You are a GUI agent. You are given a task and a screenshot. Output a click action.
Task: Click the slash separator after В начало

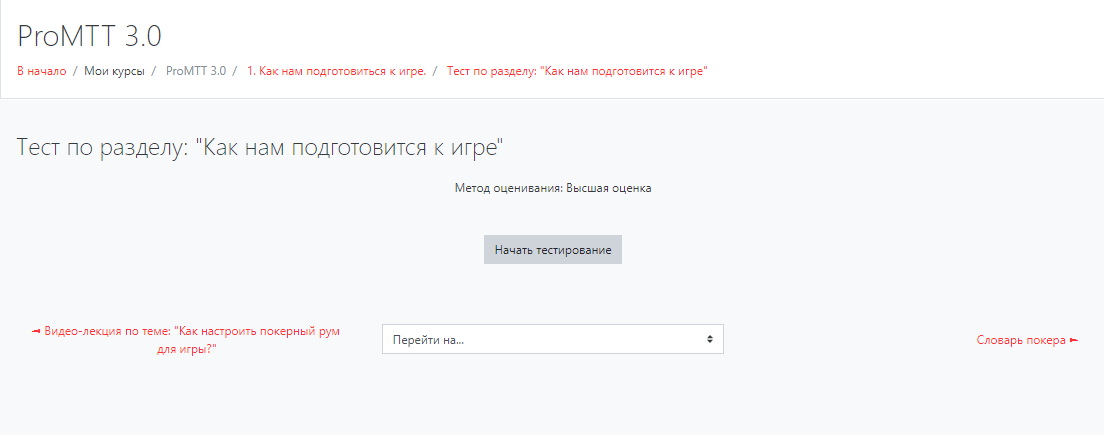(75, 71)
